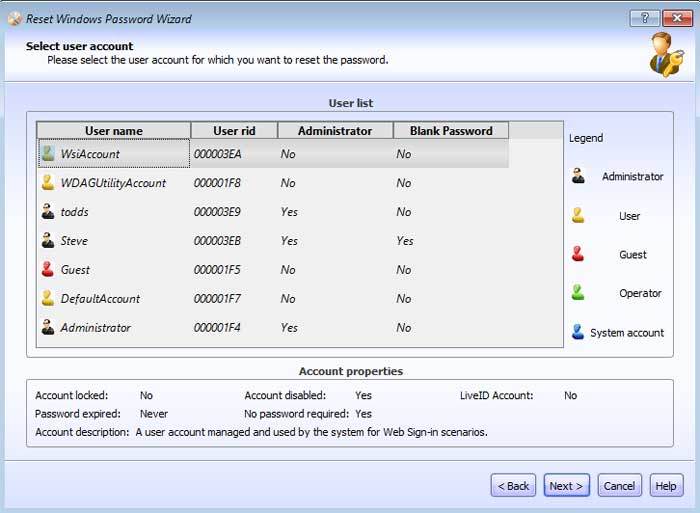Go to the previous step with Back
The height and width of the screenshot is (513, 700).
513,485
